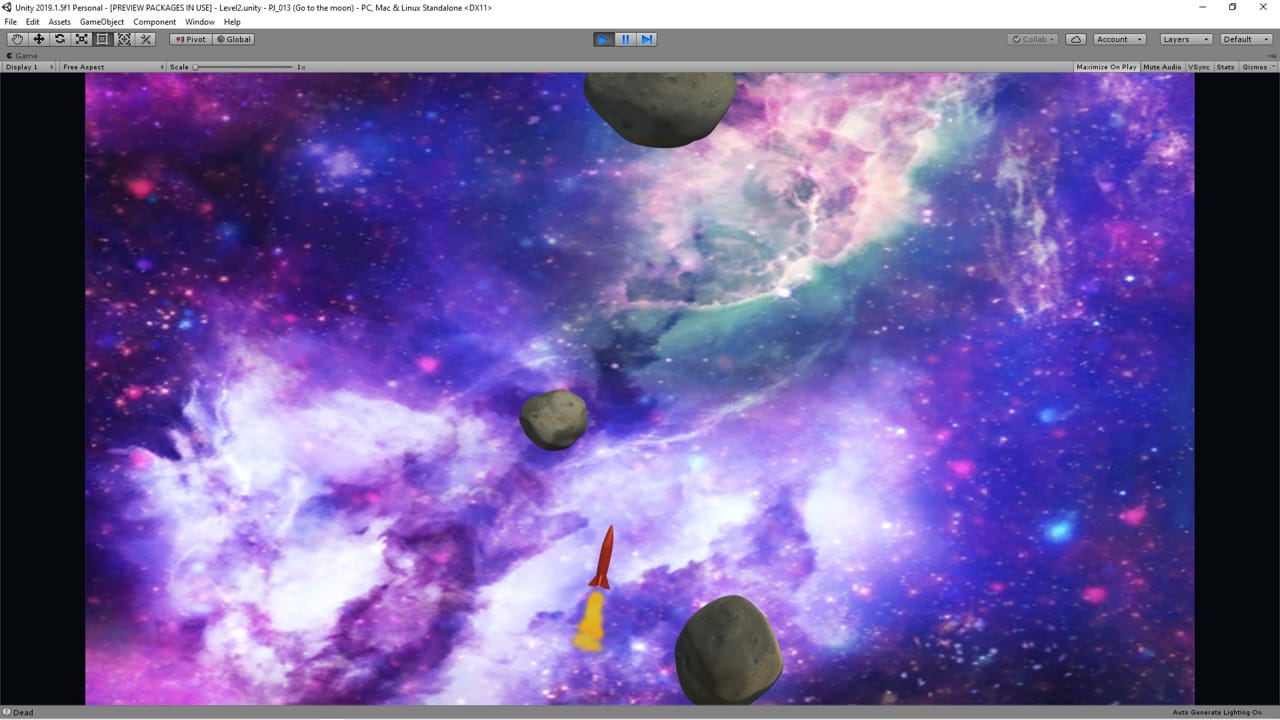Select the Rotate tool

pos(60,39)
